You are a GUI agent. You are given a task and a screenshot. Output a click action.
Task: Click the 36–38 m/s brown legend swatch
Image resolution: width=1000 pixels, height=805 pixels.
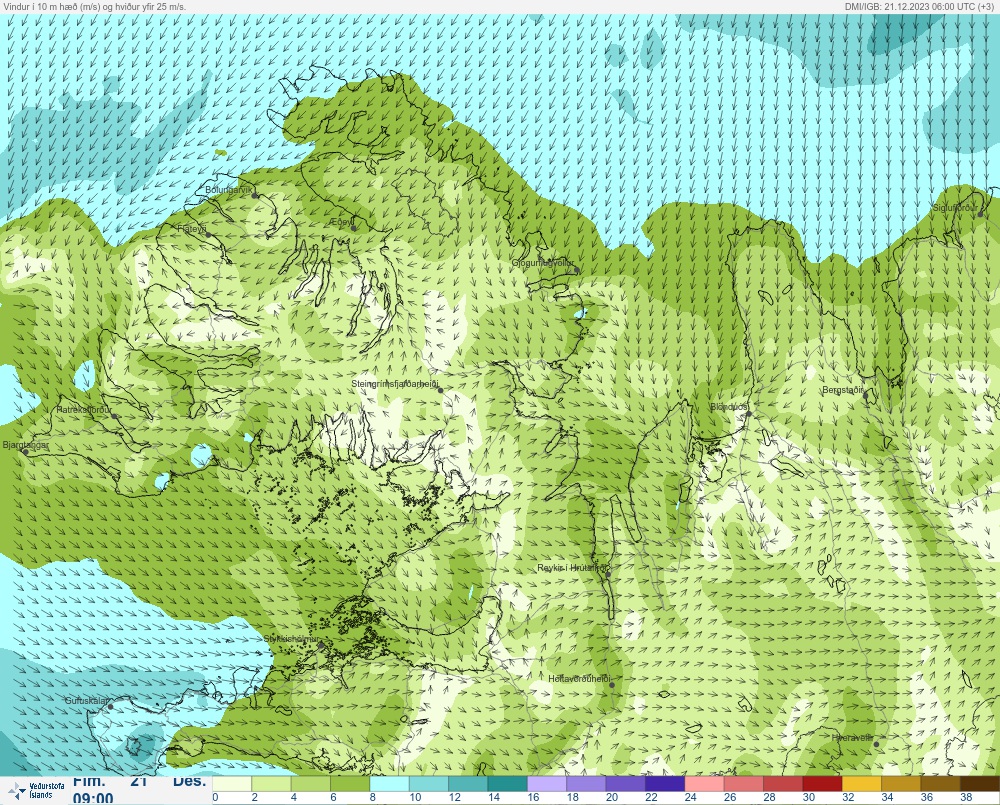pos(940,783)
